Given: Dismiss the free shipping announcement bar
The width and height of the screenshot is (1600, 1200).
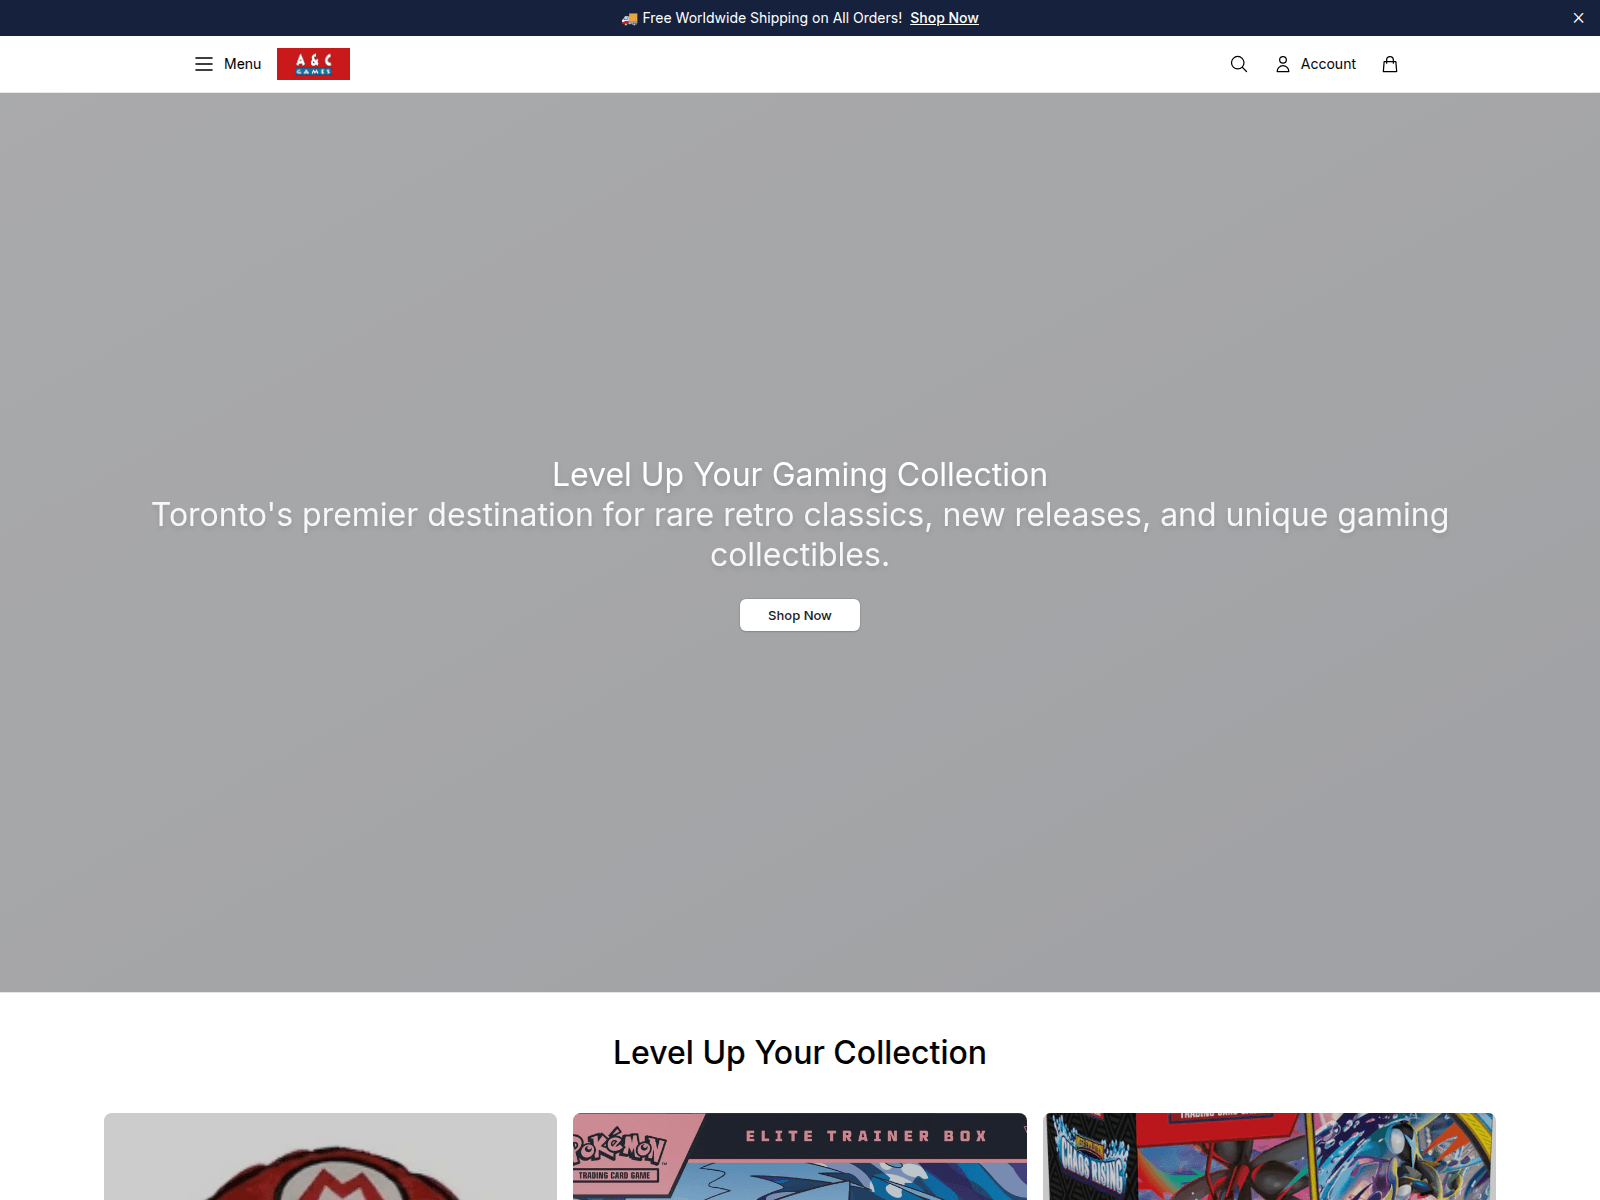Looking at the screenshot, I should pyautogui.click(x=1578, y=18).
